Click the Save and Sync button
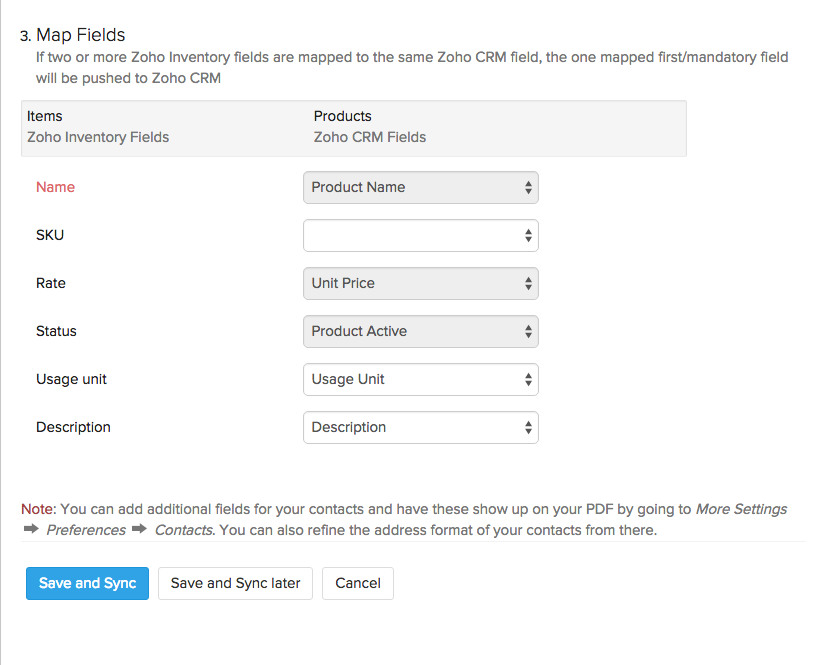This screenshot has height=665, width=836. [87, 583]
